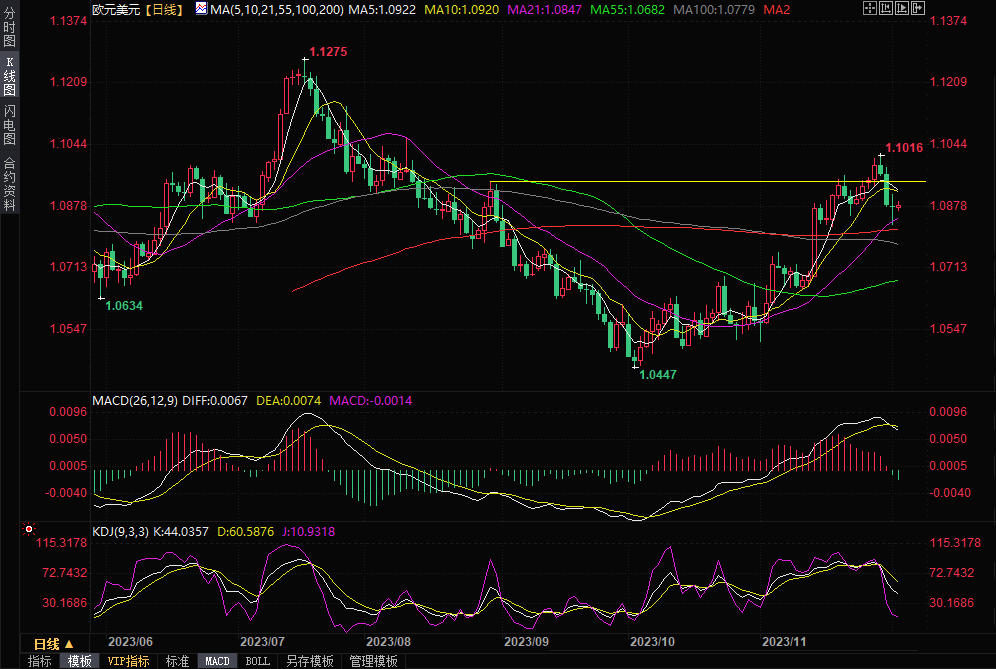This screenshot has height=669, width=996.
Task: Click the red sun icon beside KDJ panel
Action: (29, 529)
